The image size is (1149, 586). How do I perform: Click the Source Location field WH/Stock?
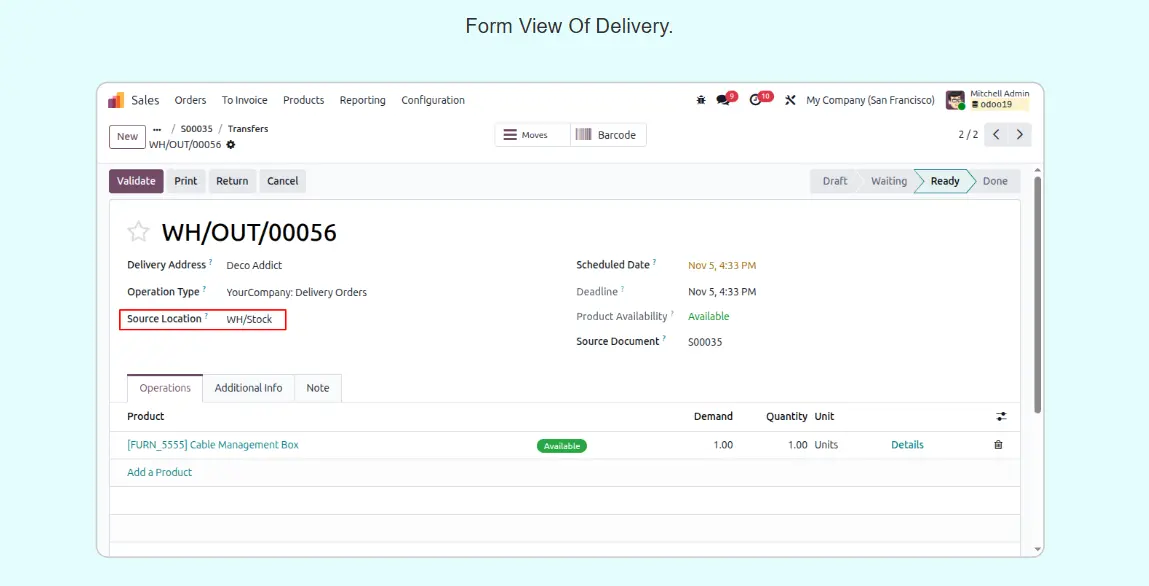coord(249,320)
